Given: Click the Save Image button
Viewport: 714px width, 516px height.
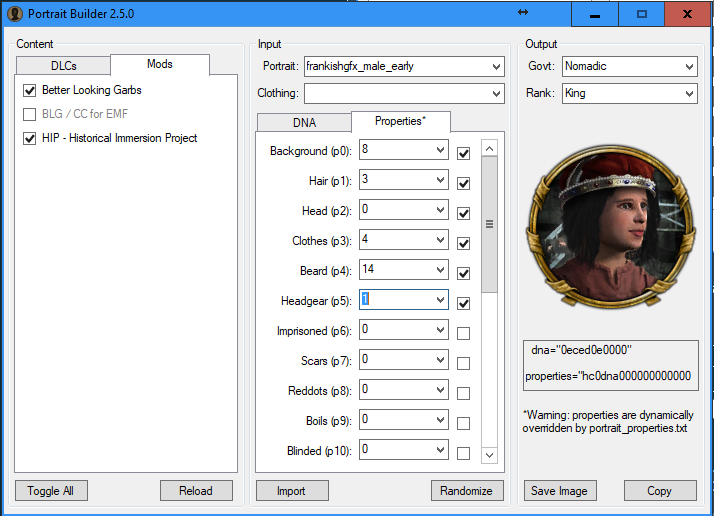Looking at the screenshot, I should tap(560, 490).
